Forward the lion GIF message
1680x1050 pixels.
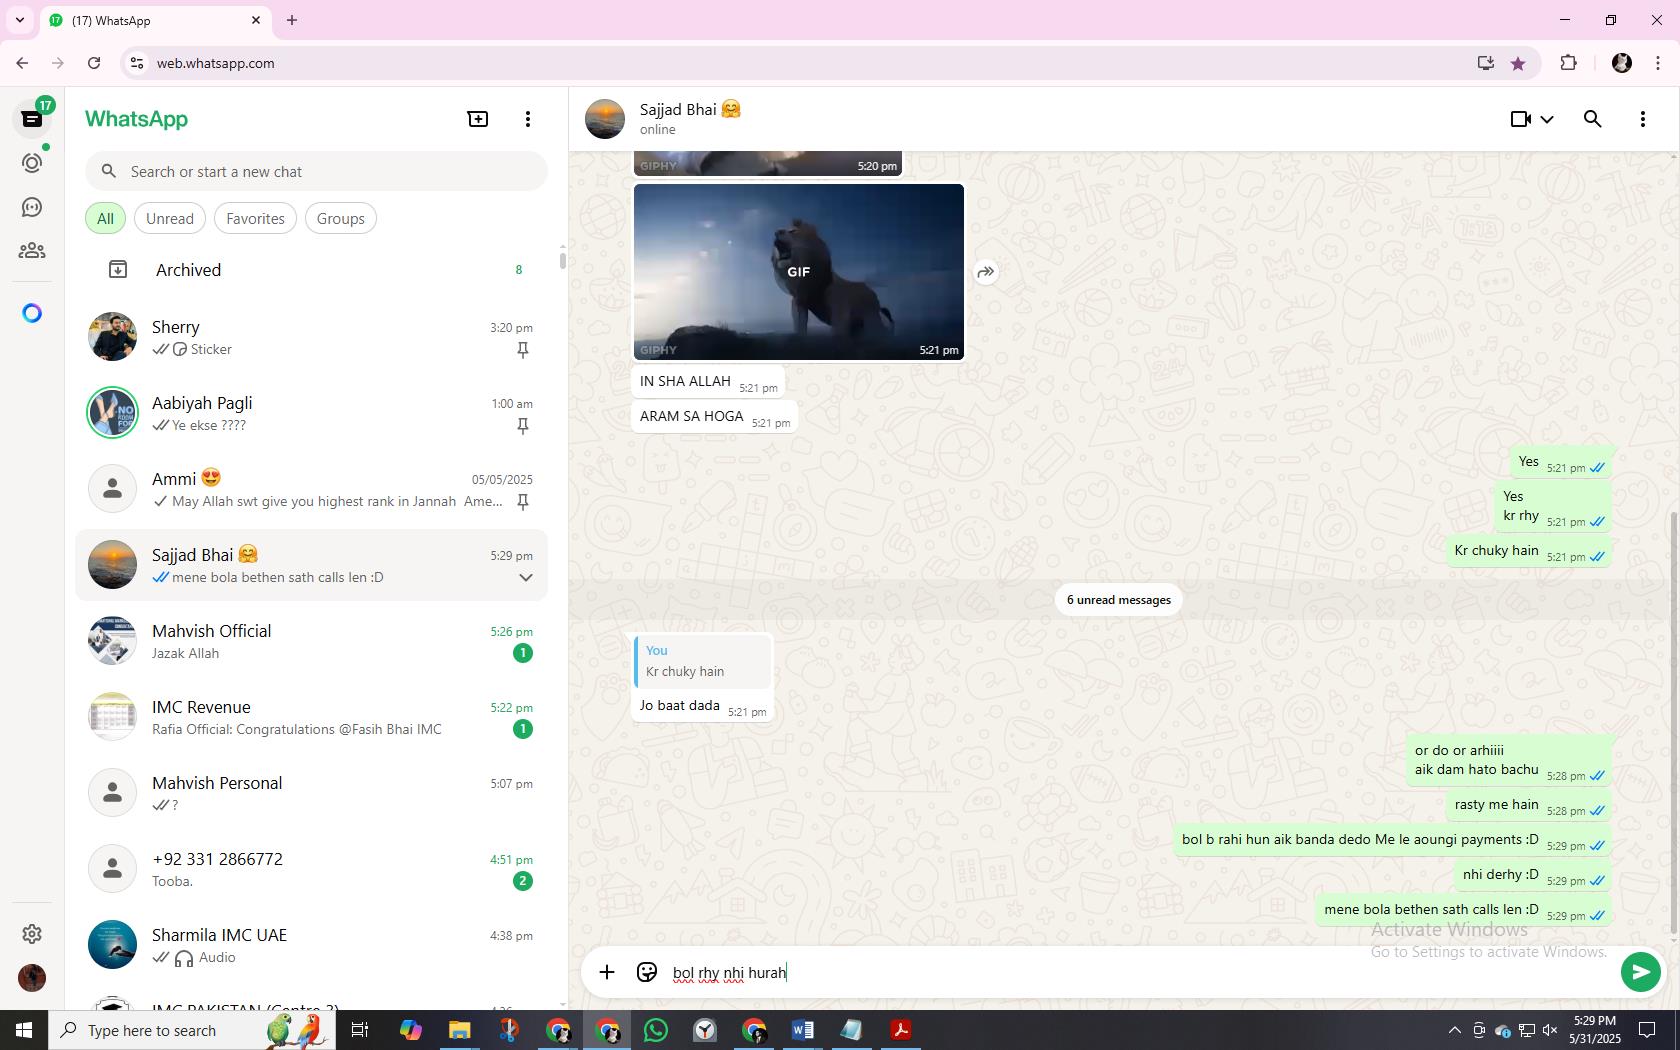click(986, 272)
